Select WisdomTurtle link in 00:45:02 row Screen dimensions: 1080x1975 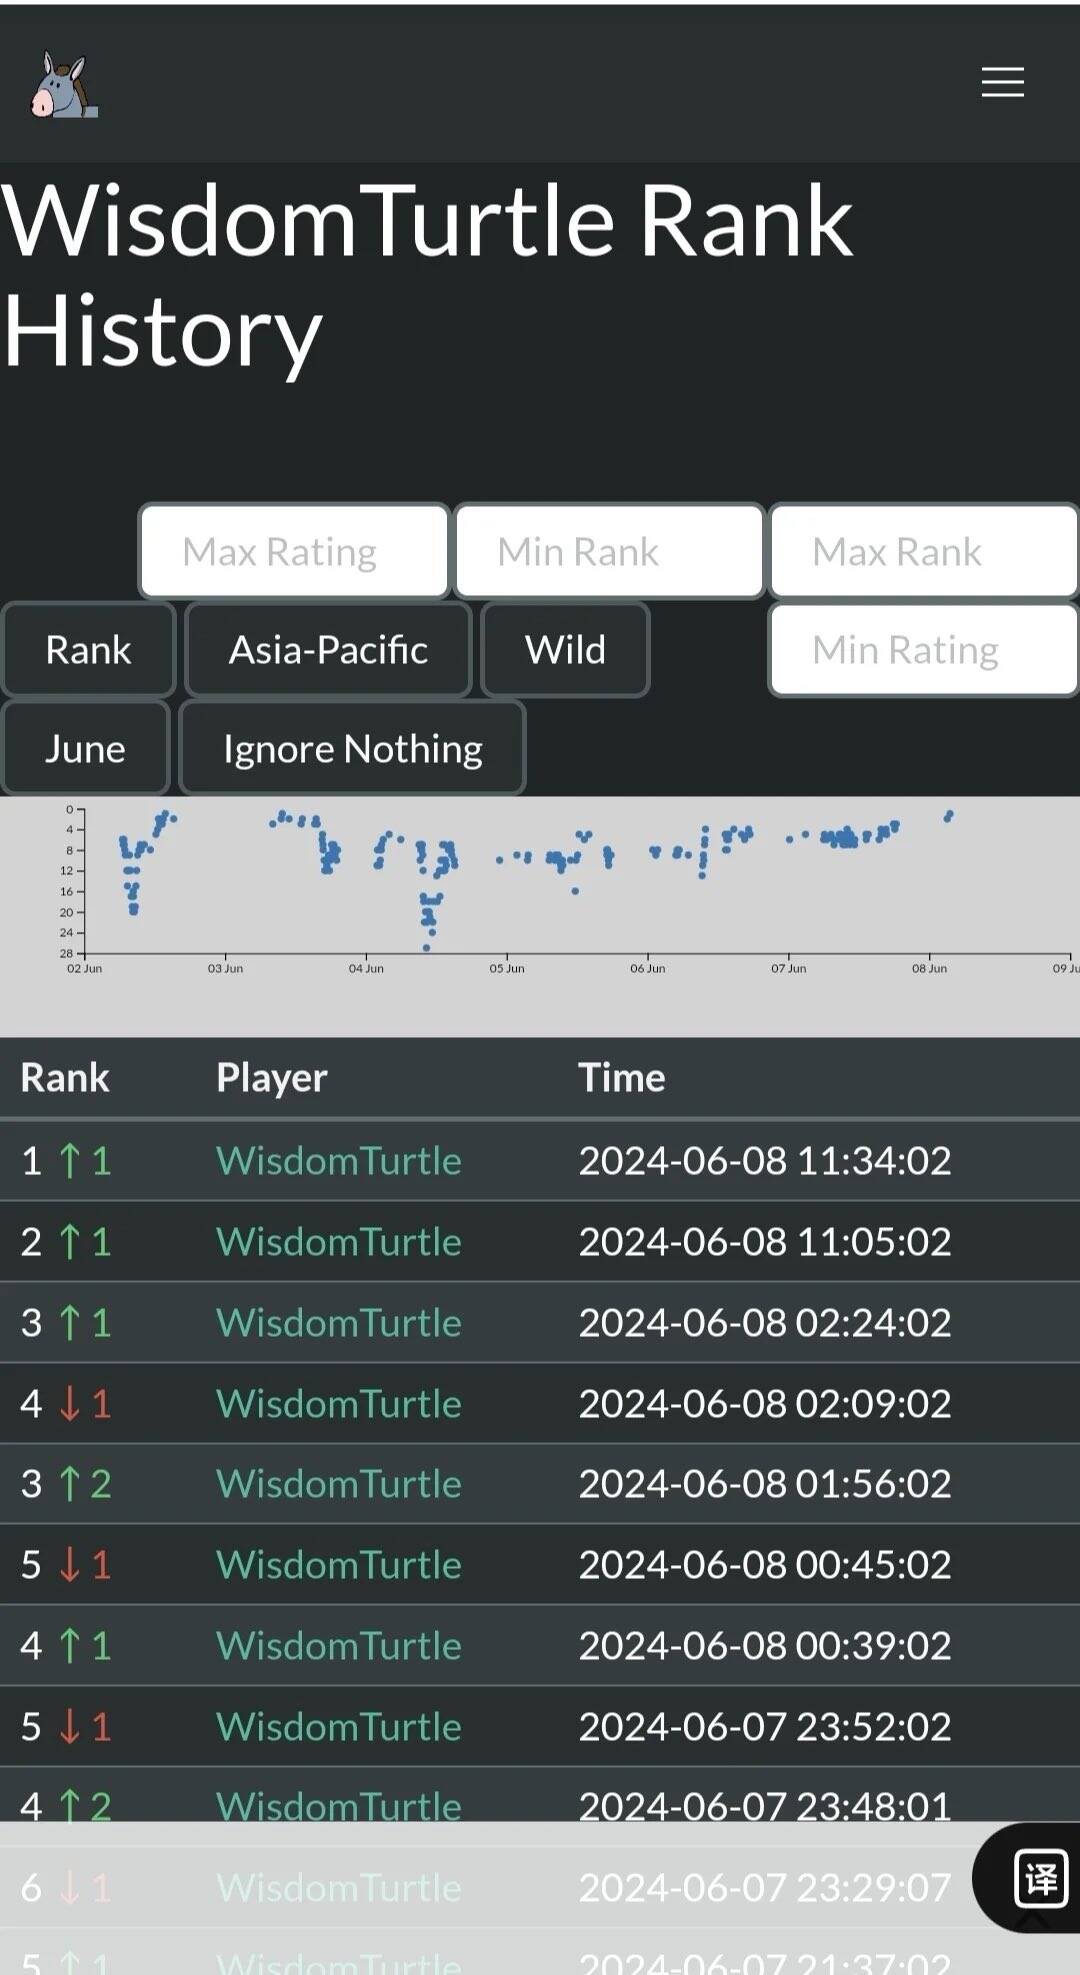tap(338, 1565)
